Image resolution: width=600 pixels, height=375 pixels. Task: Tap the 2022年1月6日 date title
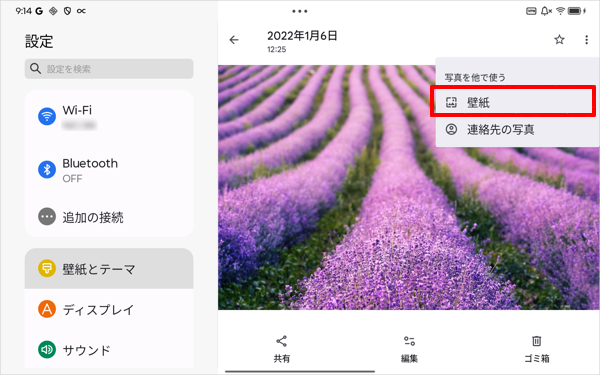pos(302,36)
